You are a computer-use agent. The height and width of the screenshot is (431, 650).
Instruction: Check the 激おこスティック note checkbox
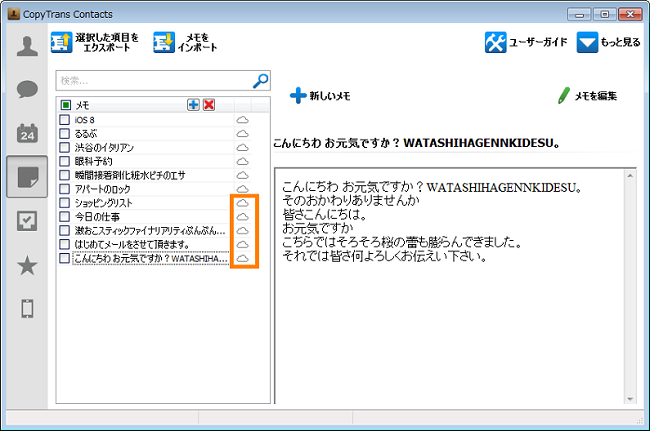click(x=64, y=230)
